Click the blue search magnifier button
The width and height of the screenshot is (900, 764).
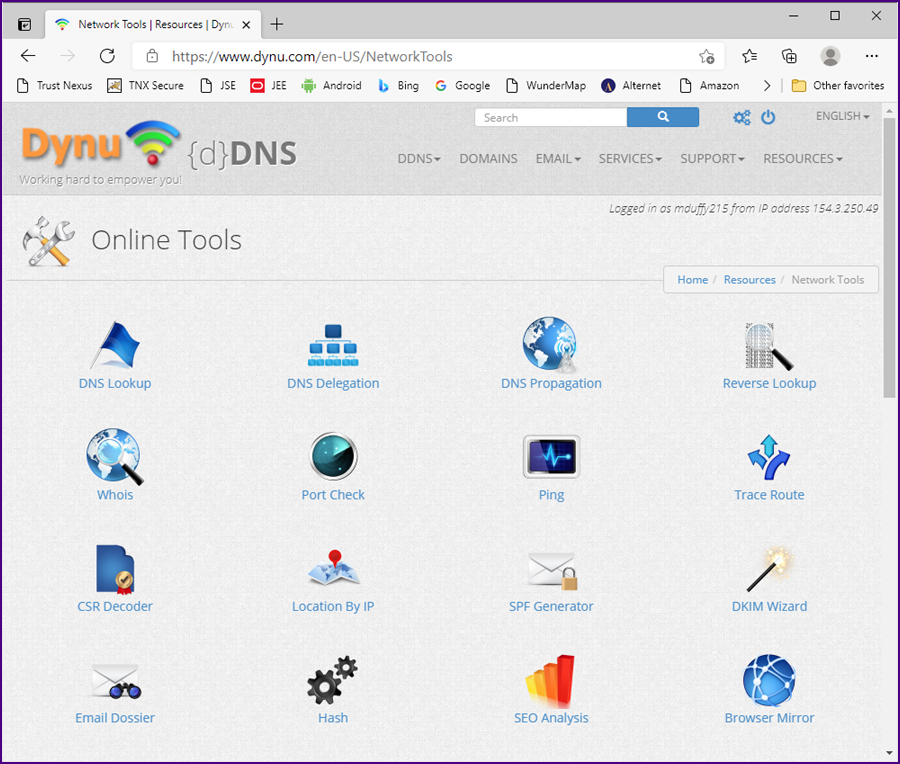click(x=662, y=117)
